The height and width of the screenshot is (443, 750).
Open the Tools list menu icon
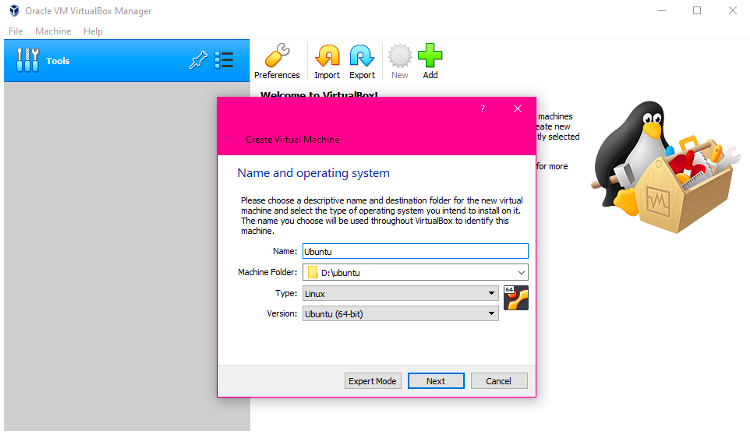tap(224, 60)
